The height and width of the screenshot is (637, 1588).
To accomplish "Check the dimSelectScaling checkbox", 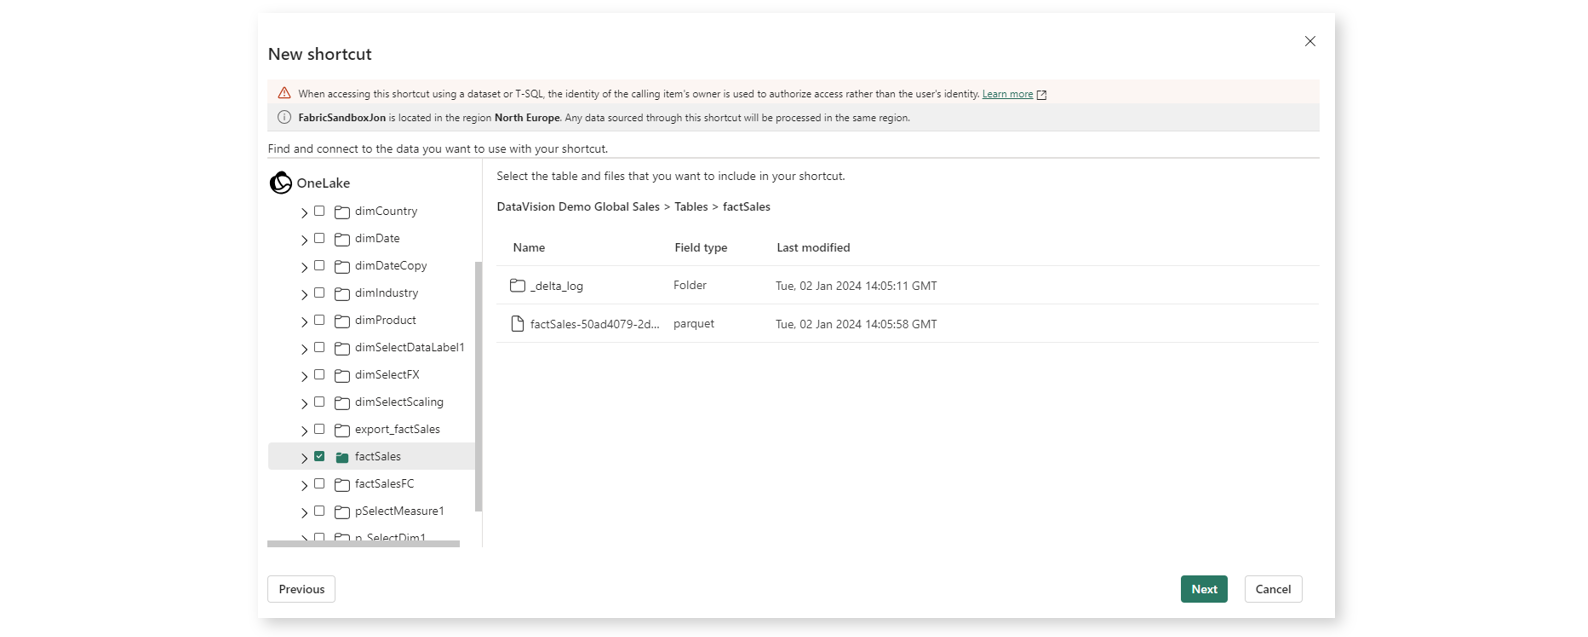I will (319, 401).
